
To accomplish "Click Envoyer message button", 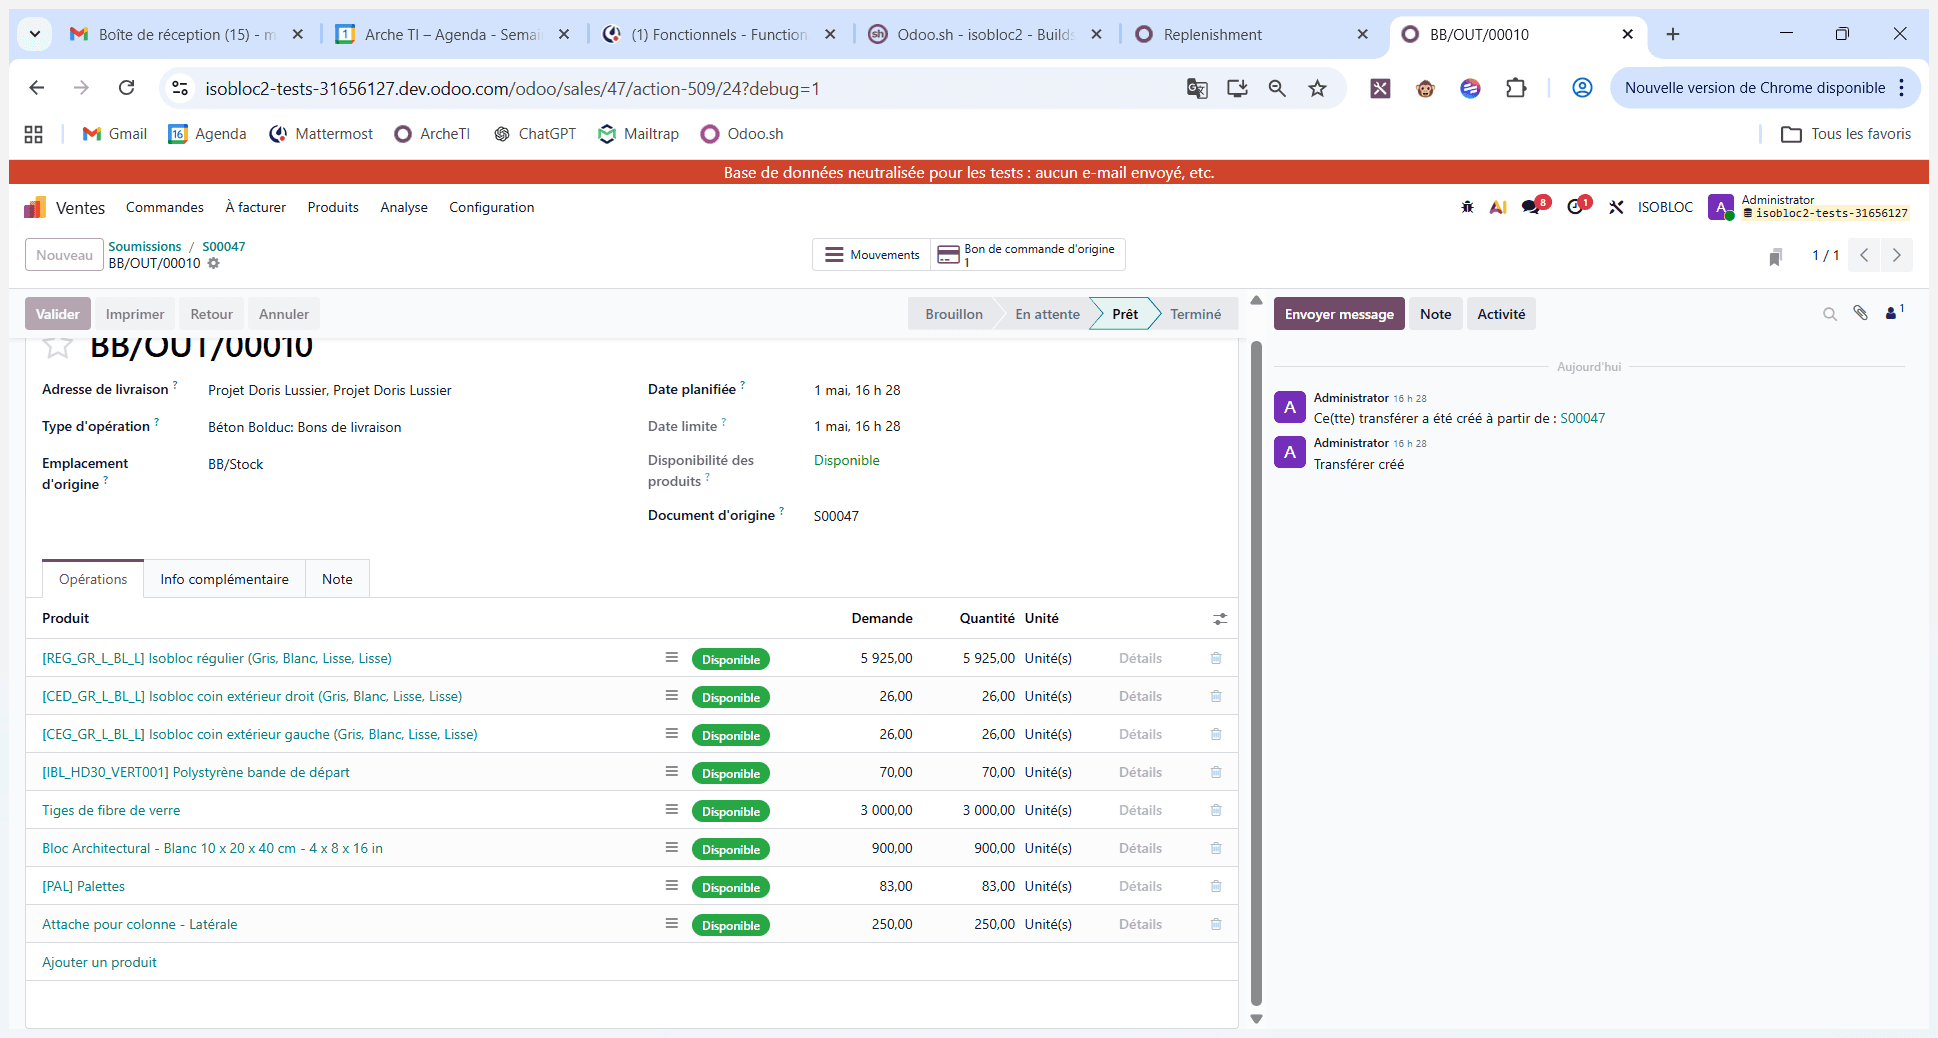I will (x=1339, y=314).
